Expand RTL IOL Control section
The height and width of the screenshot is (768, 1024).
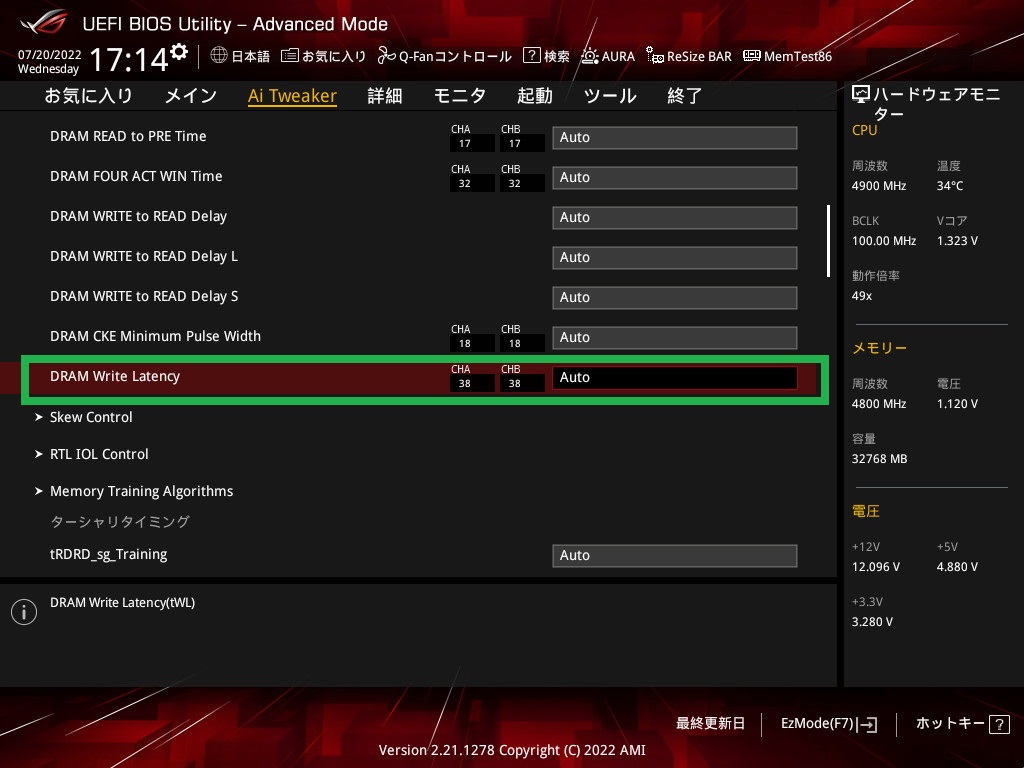click(99, 454)
